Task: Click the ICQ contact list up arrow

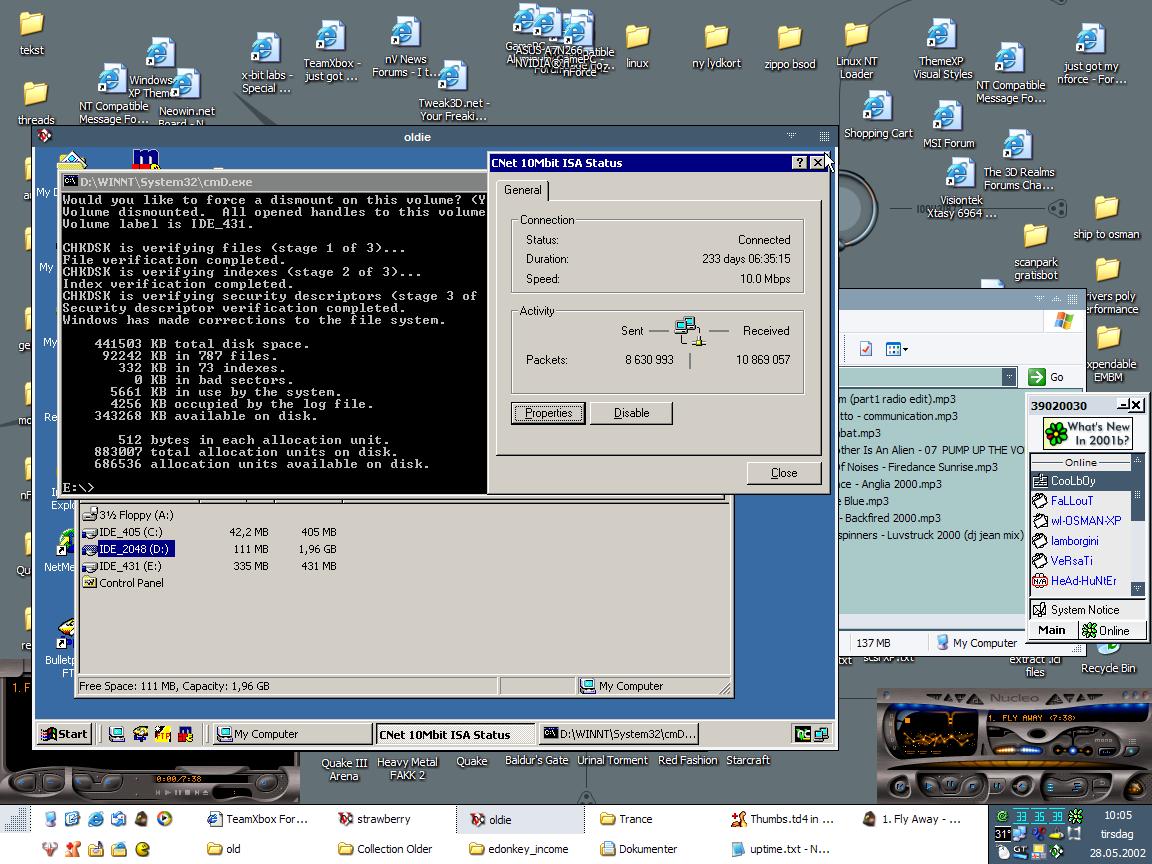Action: click(1137, 460)
